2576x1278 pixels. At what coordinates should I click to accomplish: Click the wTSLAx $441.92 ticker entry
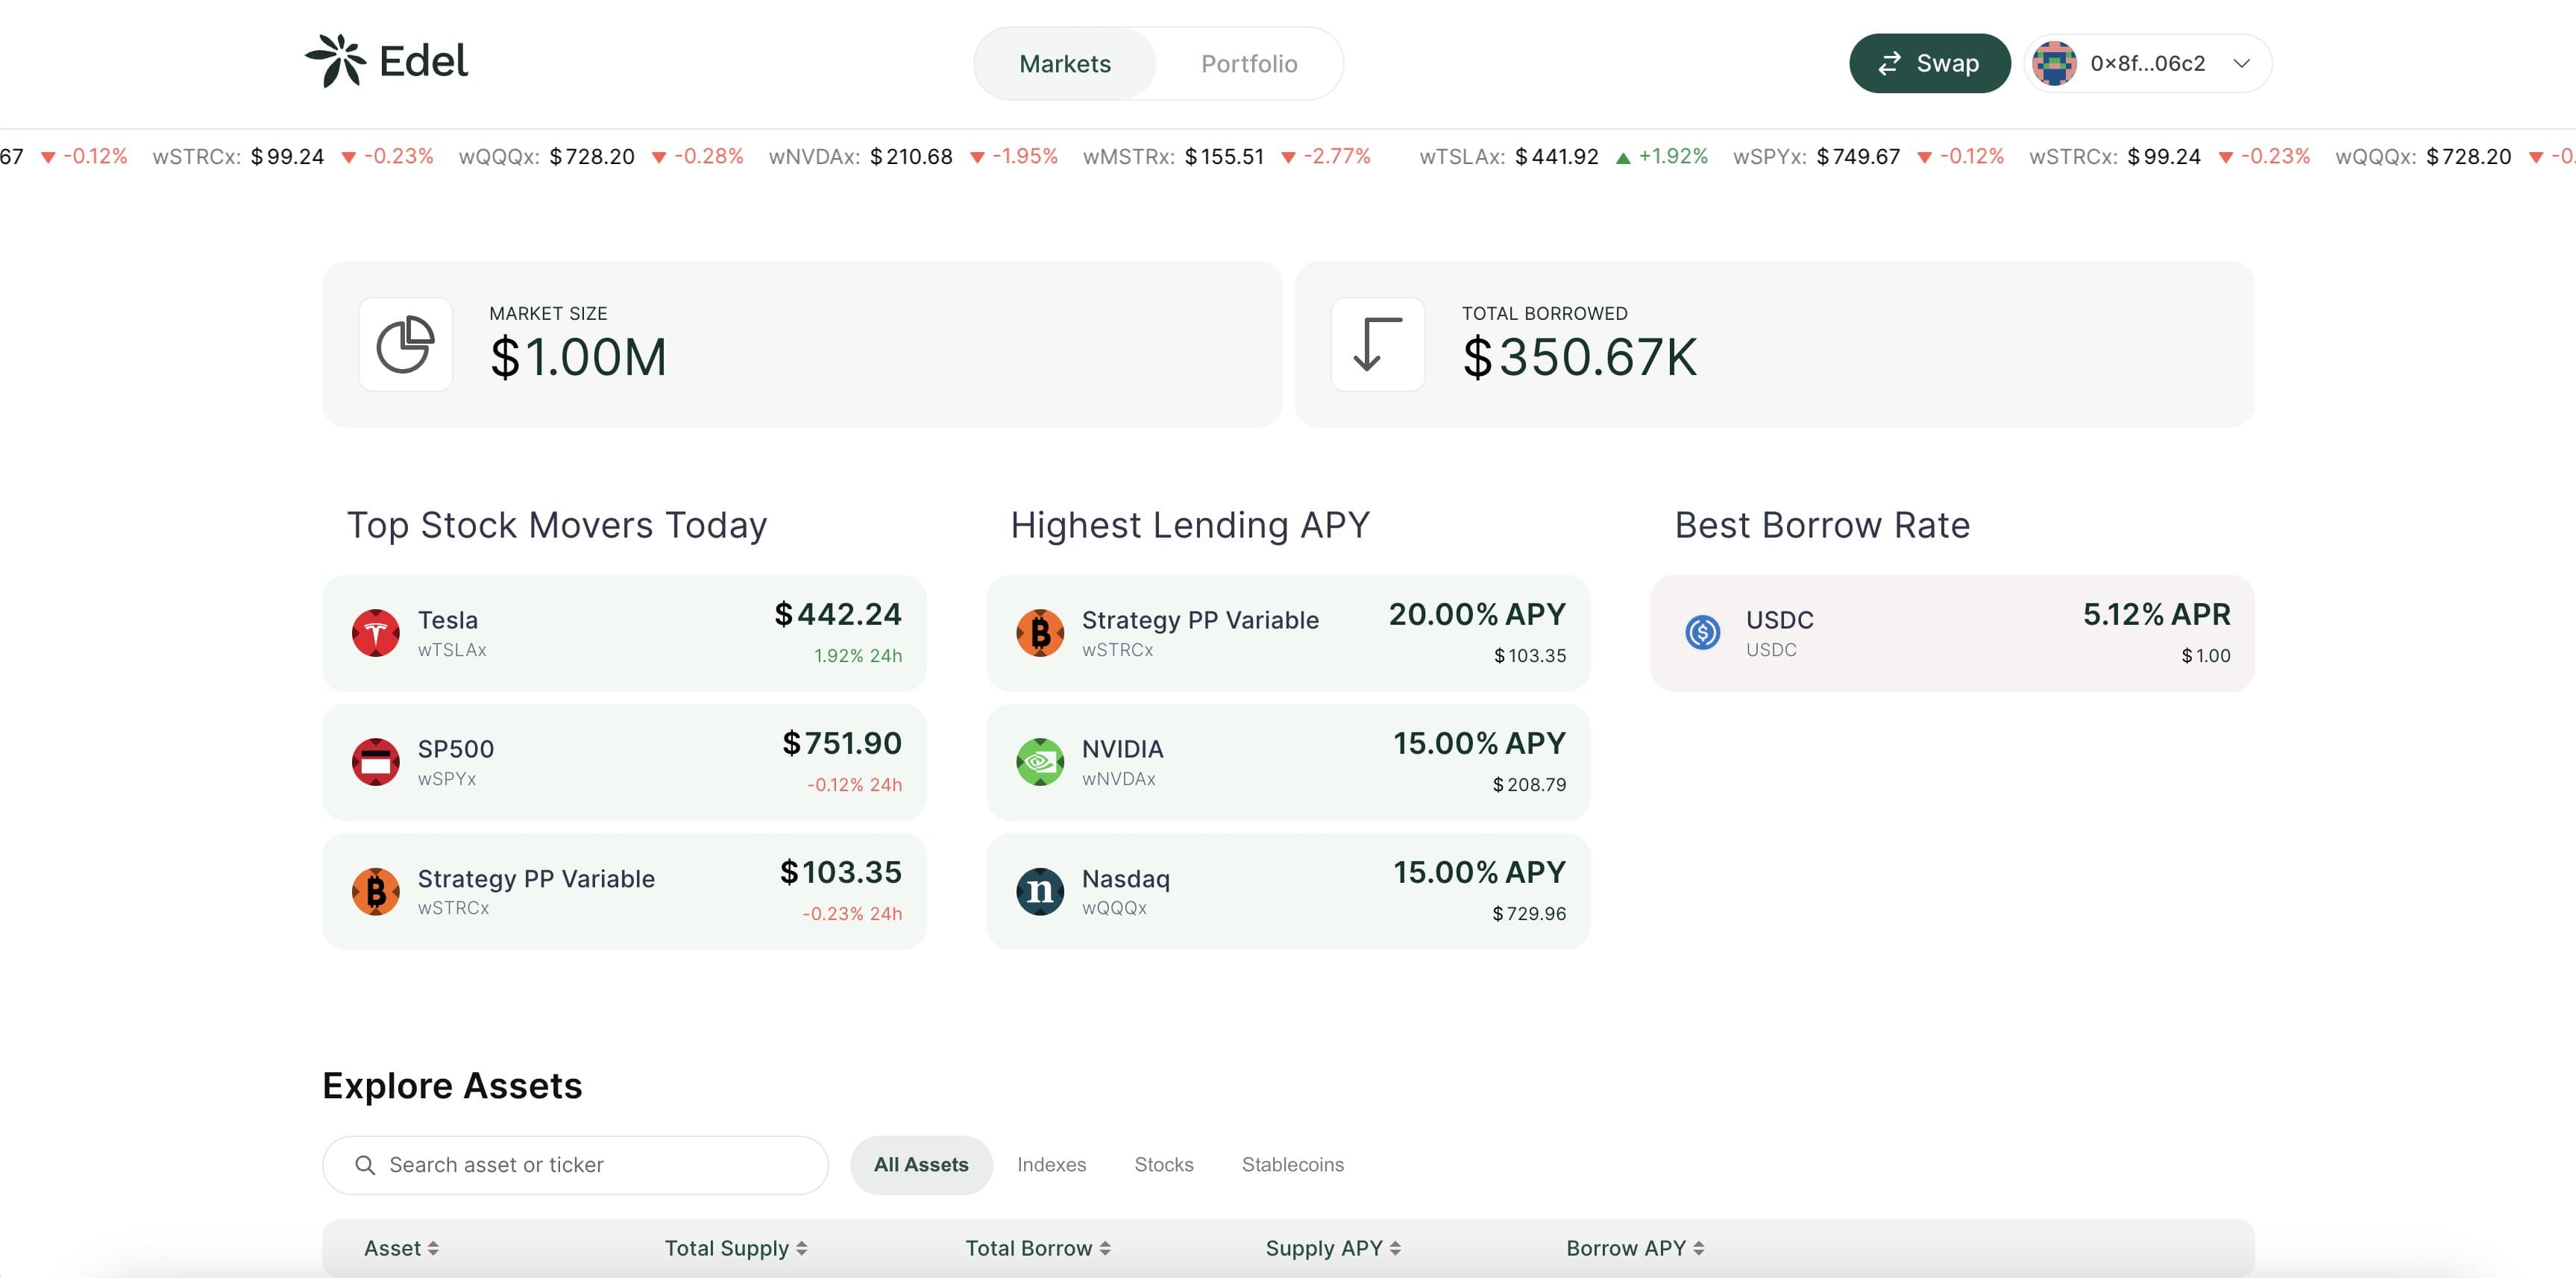1563,157
